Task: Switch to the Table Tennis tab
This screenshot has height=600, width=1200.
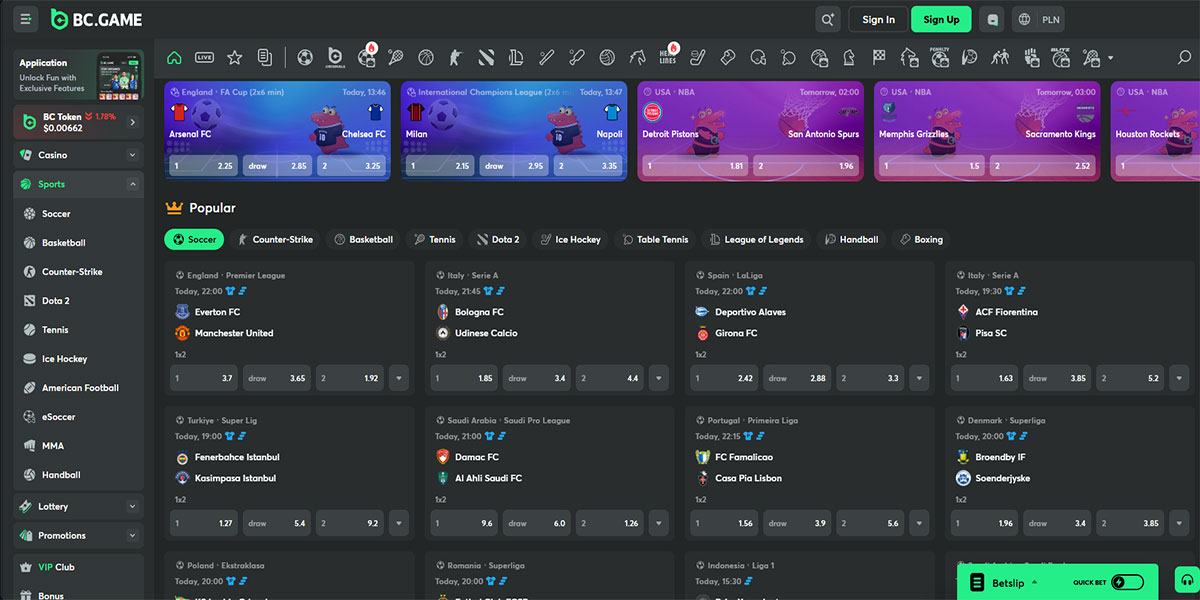Action: [x=654, y=240]
